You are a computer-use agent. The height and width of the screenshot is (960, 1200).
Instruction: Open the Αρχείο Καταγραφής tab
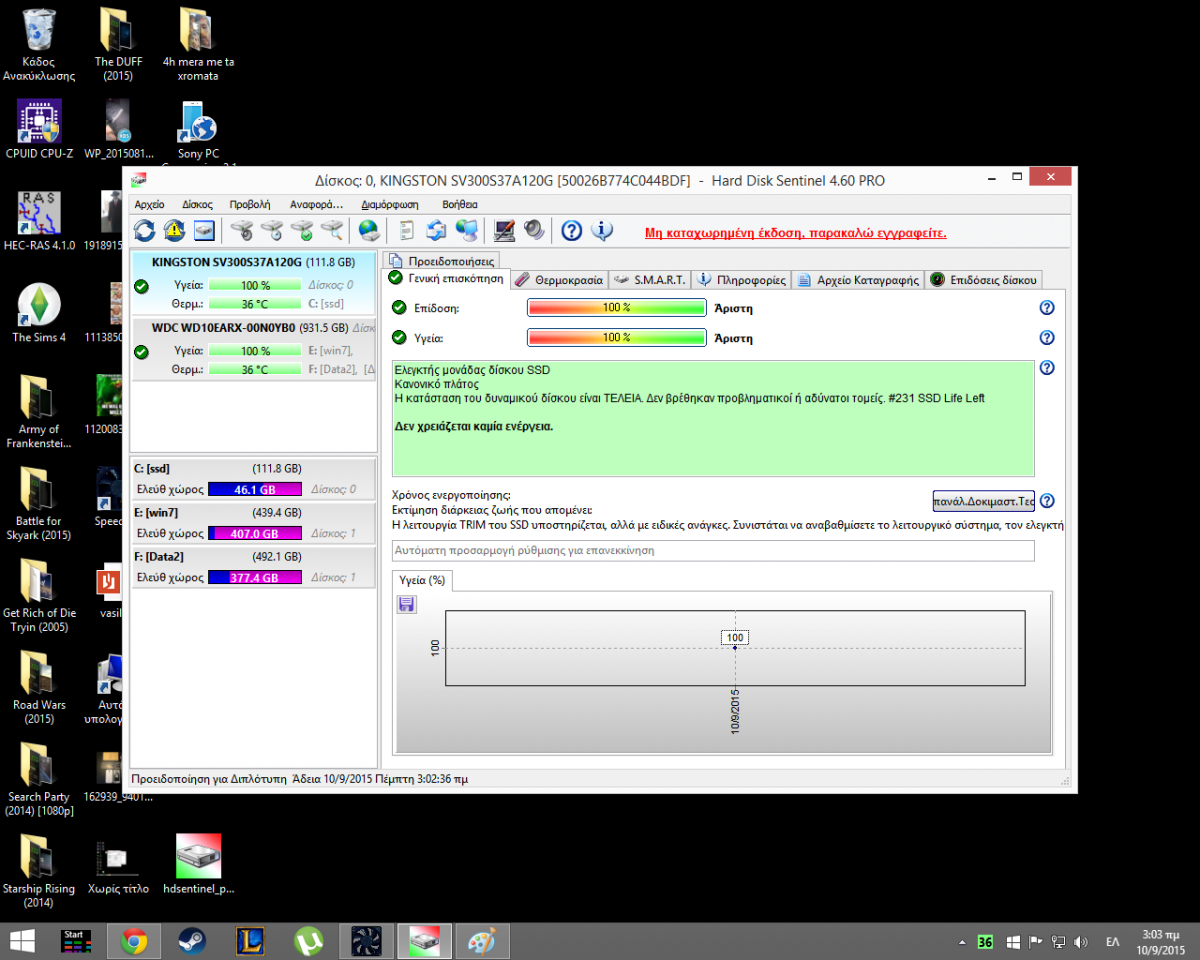click(858, 280)
